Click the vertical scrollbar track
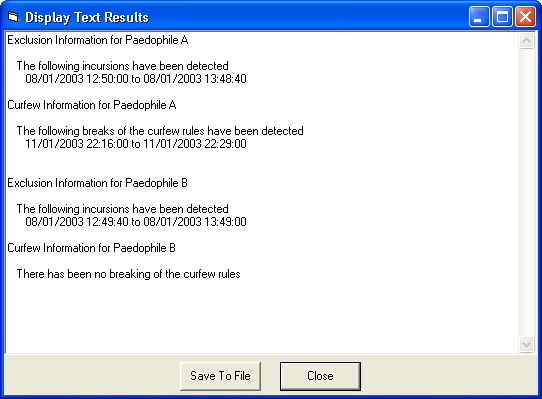Screen dimensions: 542x399 pyautogui.click(x=526, y=193)
